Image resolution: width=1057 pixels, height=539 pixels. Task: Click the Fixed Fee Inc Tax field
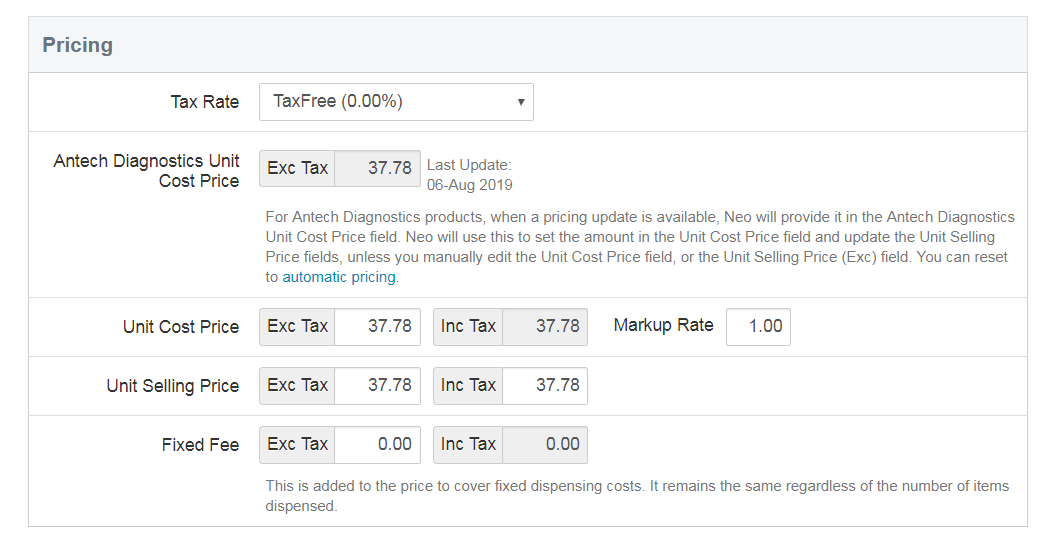pyautogui.click(x=544, y=445)
